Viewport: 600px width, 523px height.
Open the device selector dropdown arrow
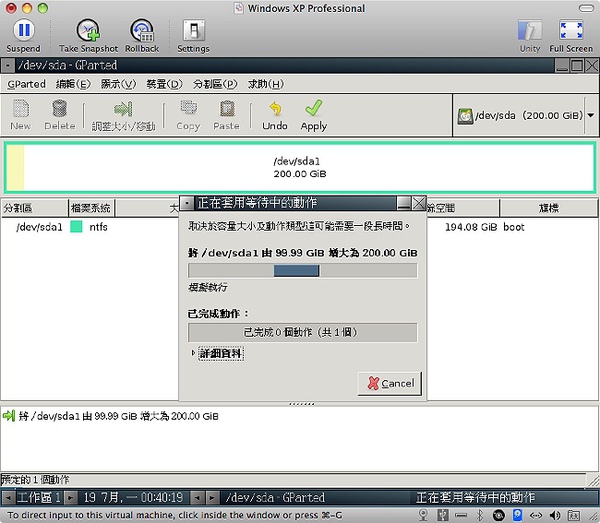591,115
